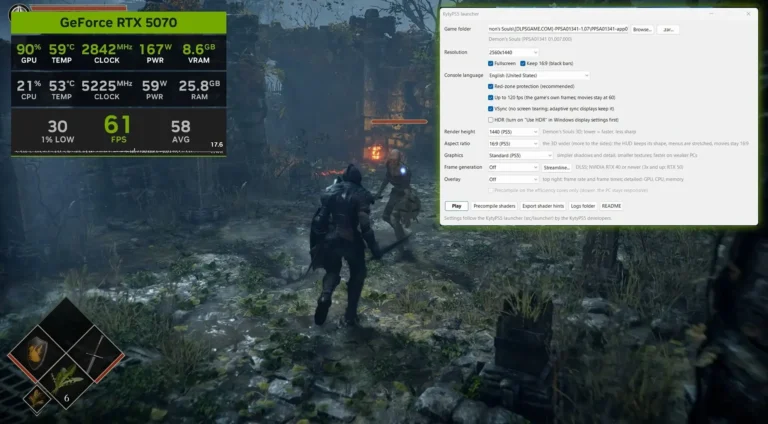
Task: Open the Aspect ratio dropdown
Action: (x=513, y=143)
